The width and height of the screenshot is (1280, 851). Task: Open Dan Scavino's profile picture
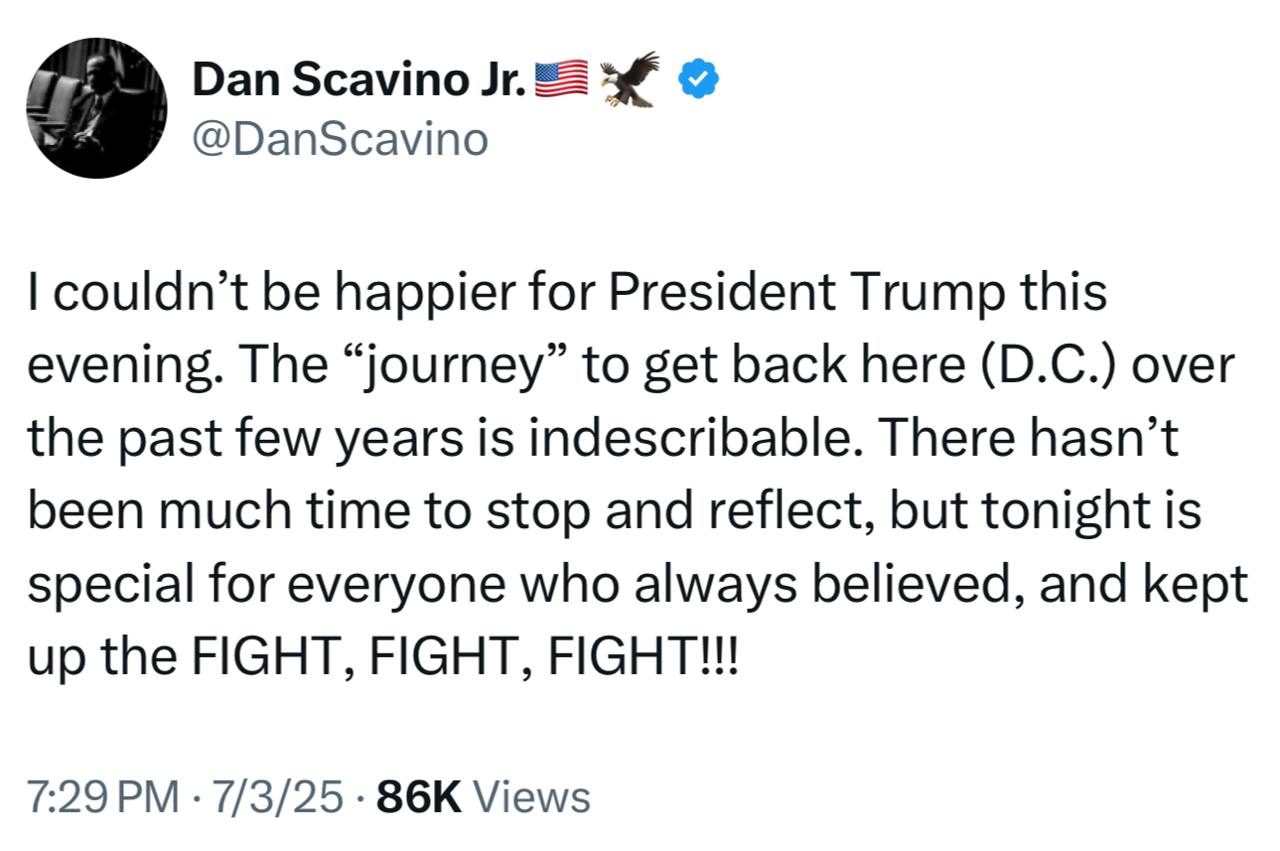(x=96, y=109)
